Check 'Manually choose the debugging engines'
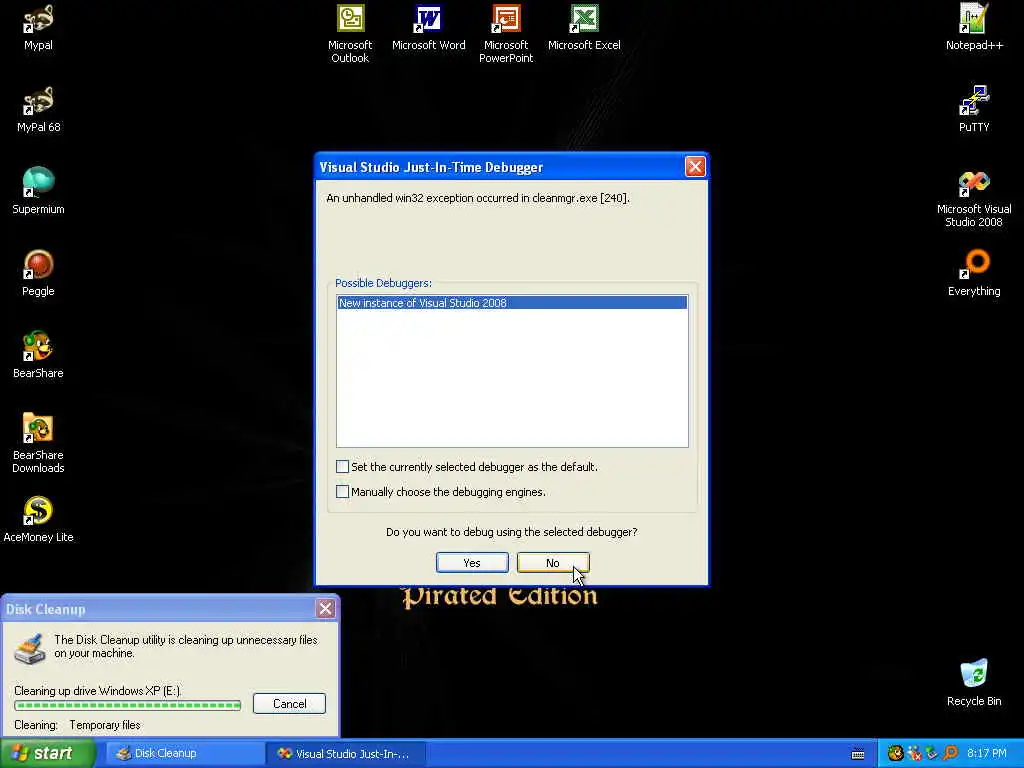1024x768 pixels. (342, 492)
